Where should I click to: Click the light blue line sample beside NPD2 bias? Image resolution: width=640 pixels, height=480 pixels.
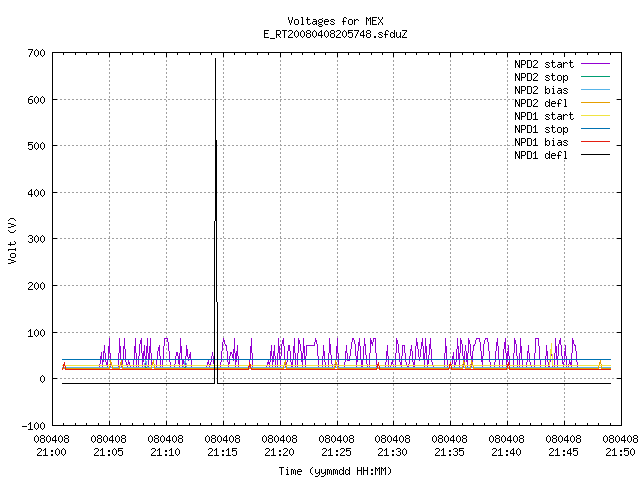[x=595, y=89]
